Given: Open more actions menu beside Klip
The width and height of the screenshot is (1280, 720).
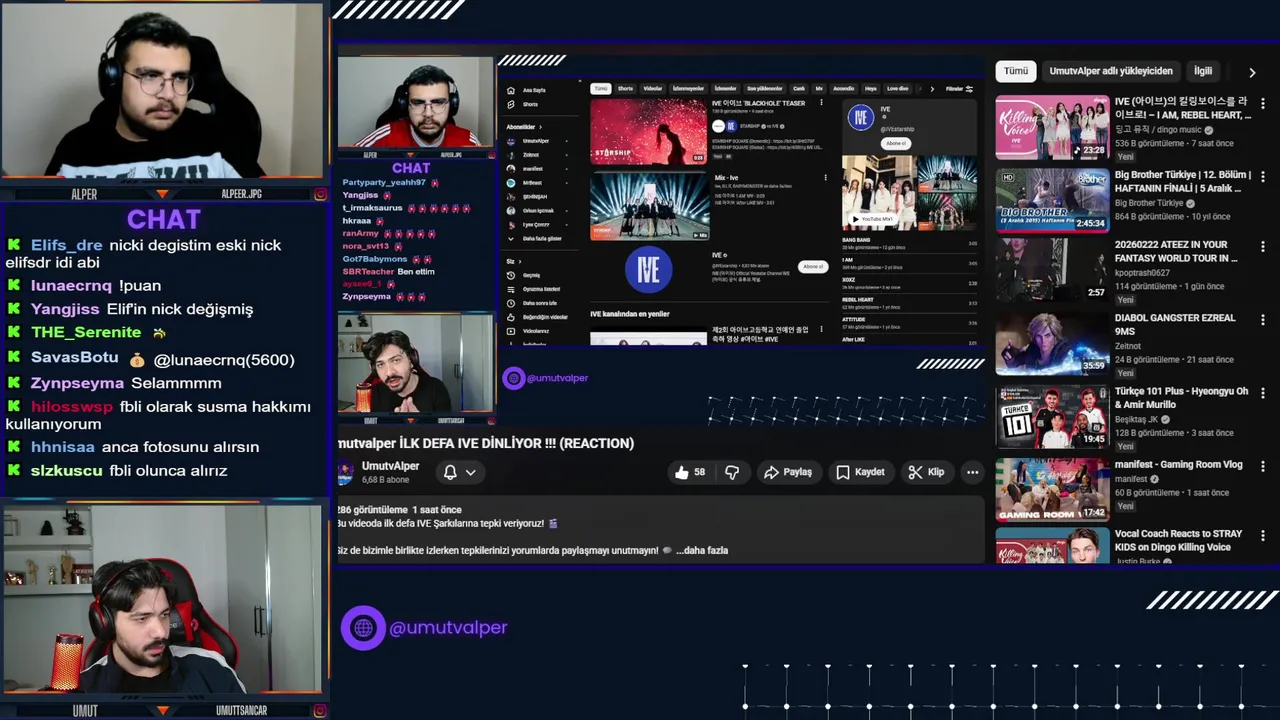Looking at the screenshot, I should pyautogui.click(x=972, y=472).
